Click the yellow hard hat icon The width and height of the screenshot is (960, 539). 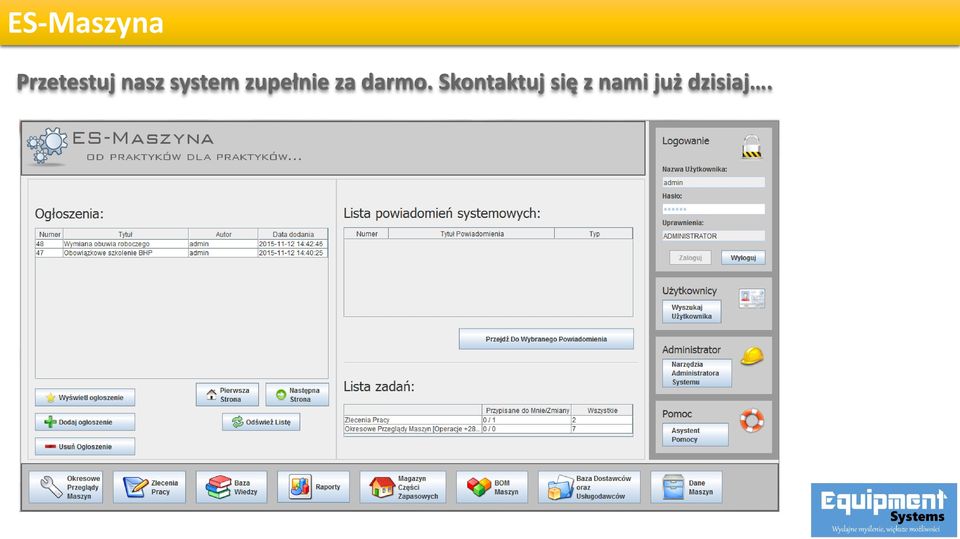[752, 356]
